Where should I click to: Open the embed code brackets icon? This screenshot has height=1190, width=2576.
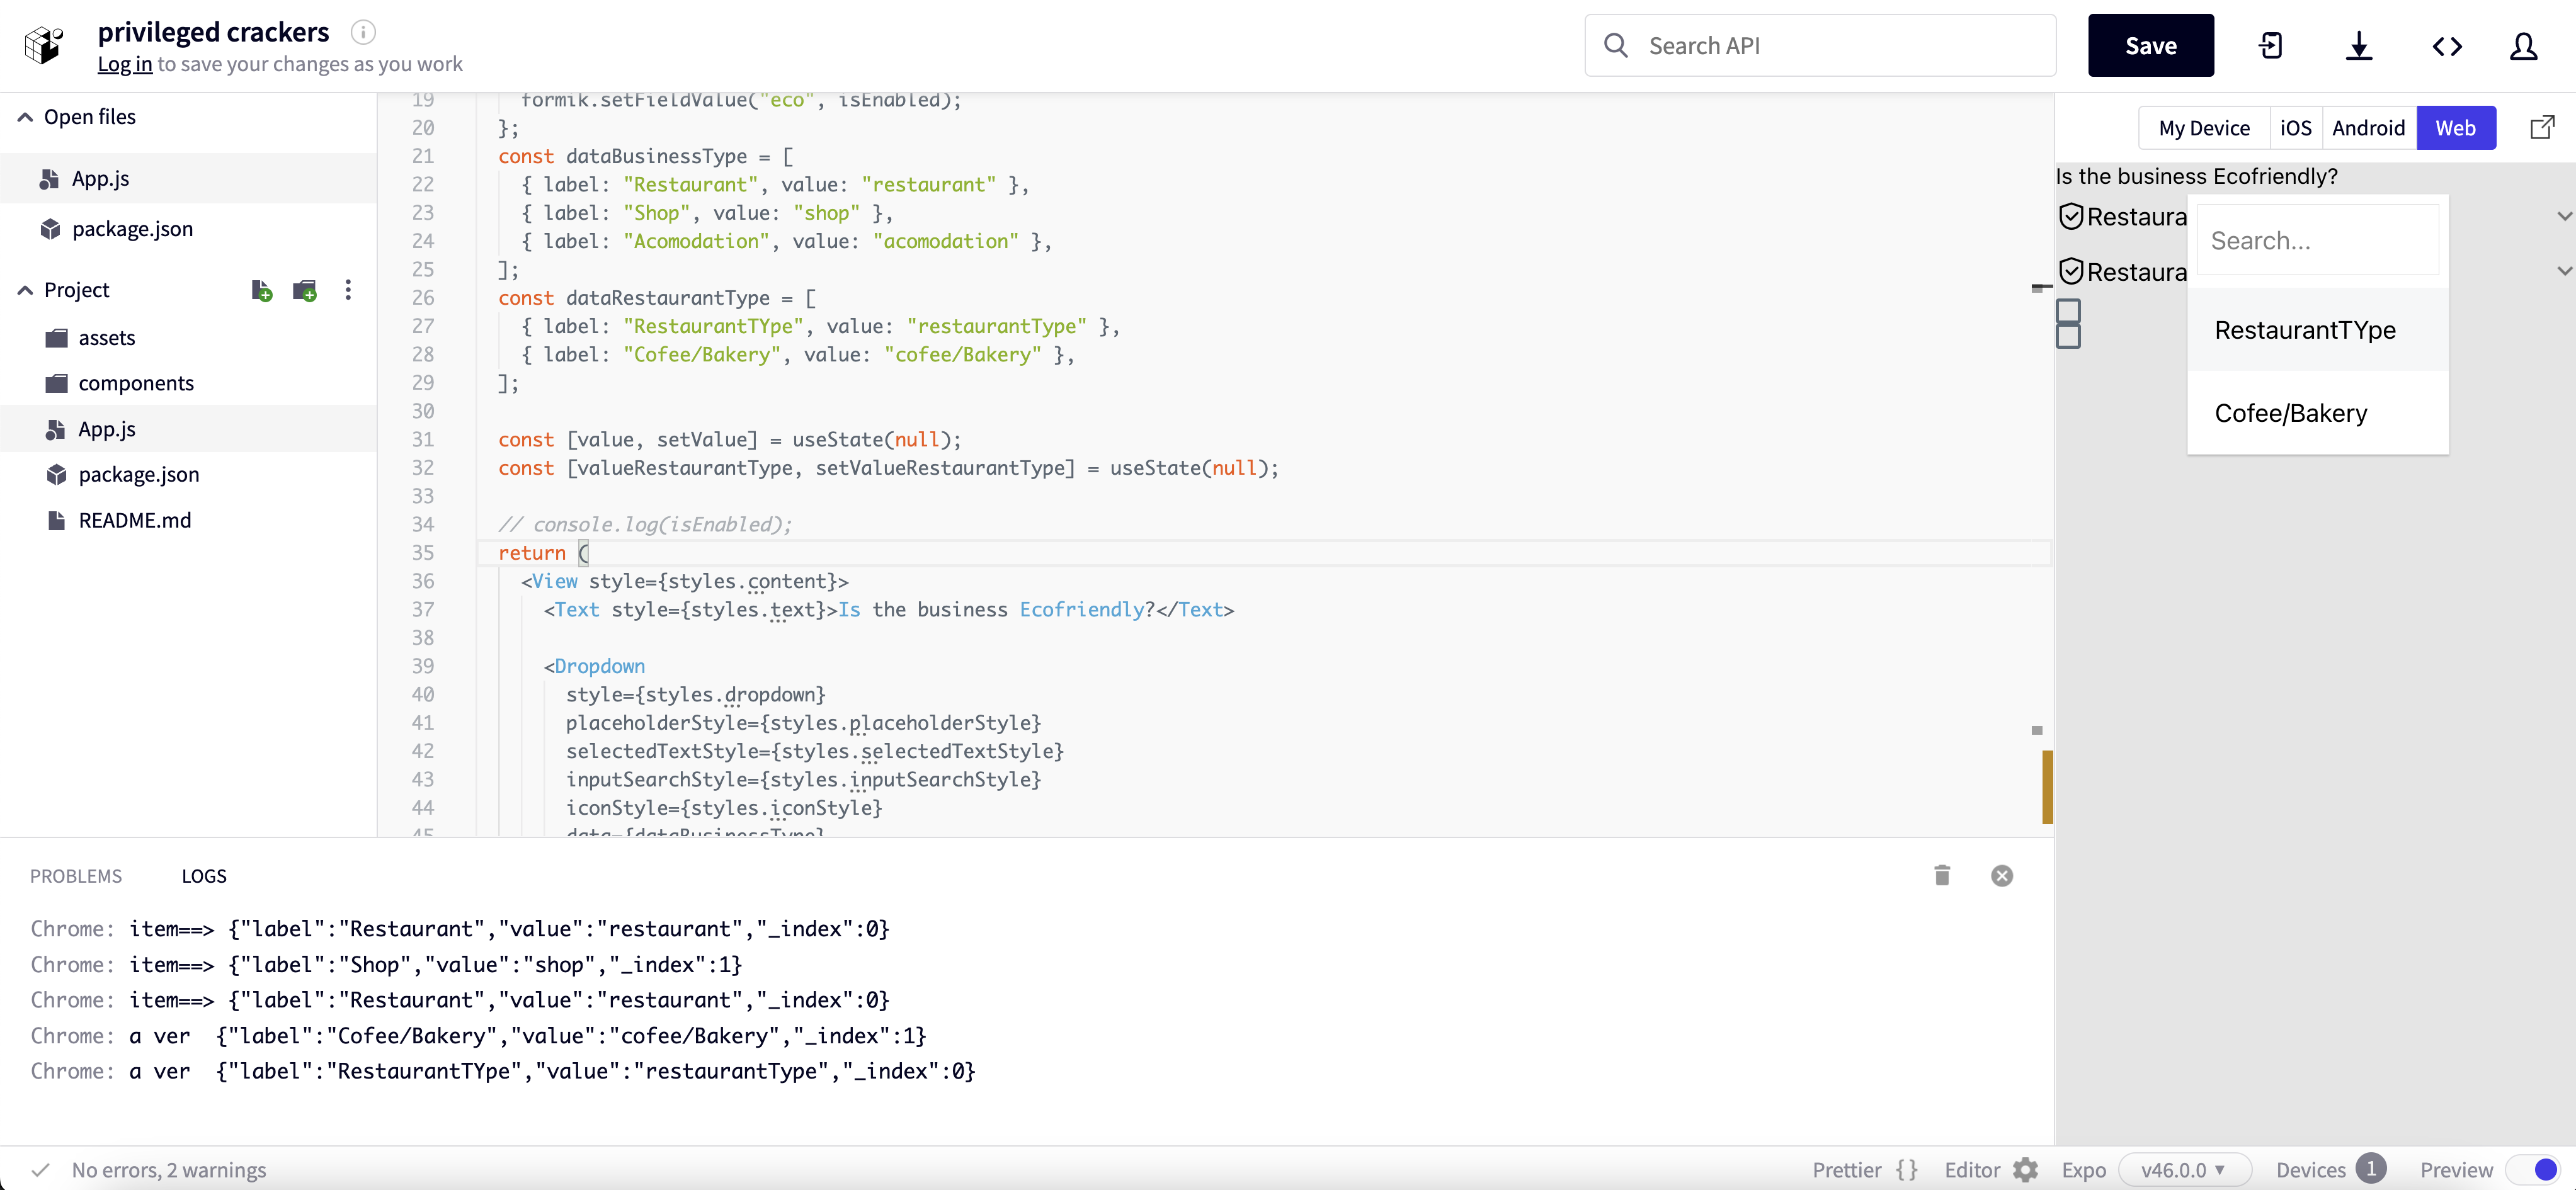(x=2447, y=46)
